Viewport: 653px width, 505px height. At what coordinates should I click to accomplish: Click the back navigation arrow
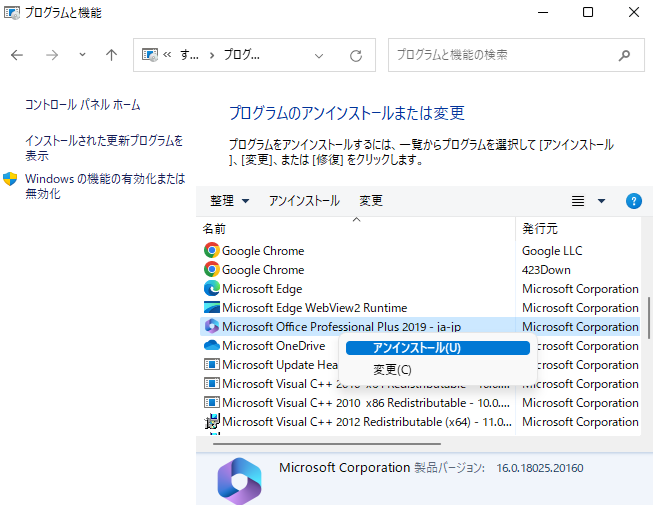17,55
